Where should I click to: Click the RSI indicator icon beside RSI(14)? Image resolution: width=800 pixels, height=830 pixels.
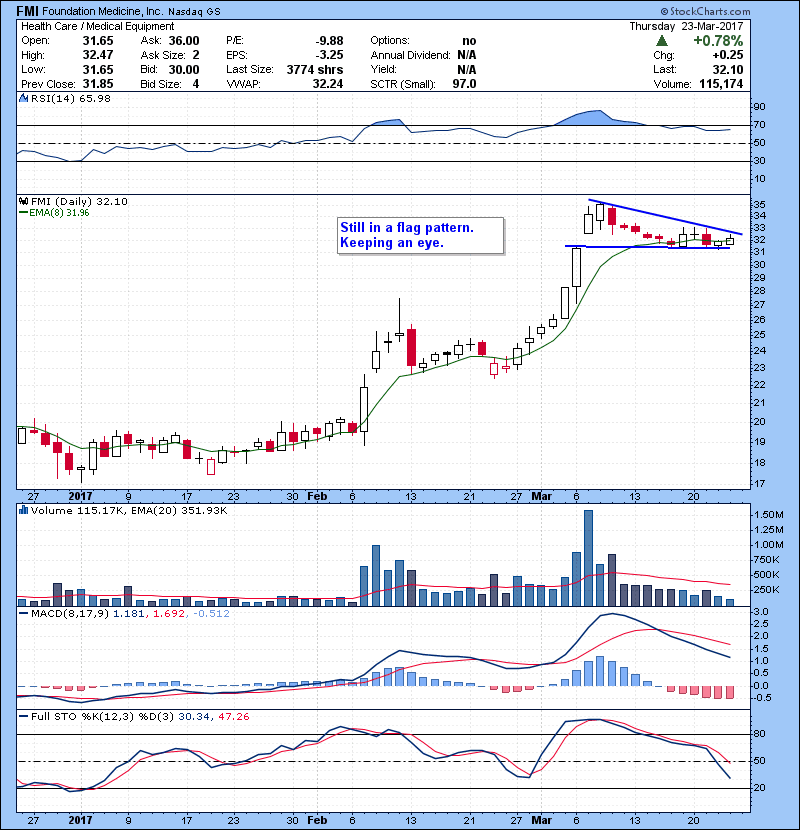23,98
